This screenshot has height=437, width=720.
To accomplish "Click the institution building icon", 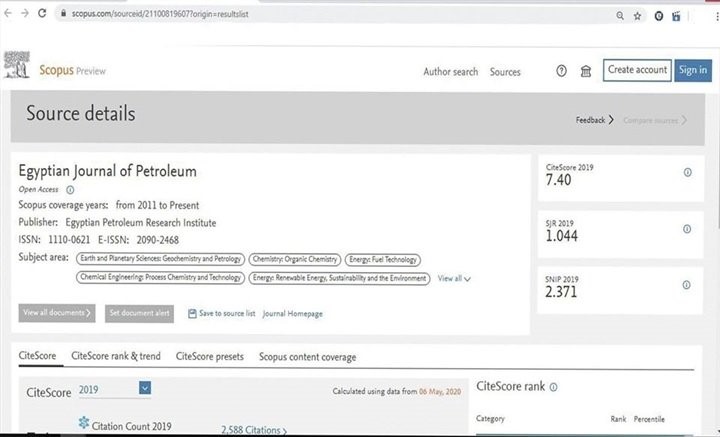I will click(x=585, y=71).
